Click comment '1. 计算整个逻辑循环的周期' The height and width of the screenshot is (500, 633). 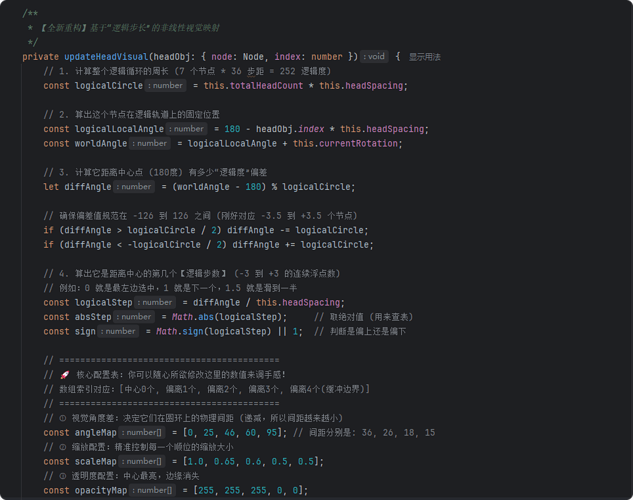click(x=187, y=71)
